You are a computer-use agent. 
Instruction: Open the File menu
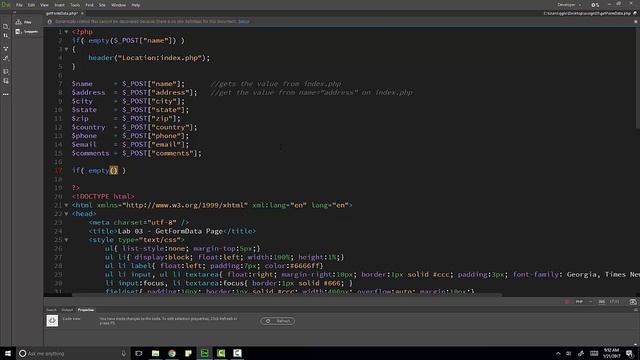19,5
